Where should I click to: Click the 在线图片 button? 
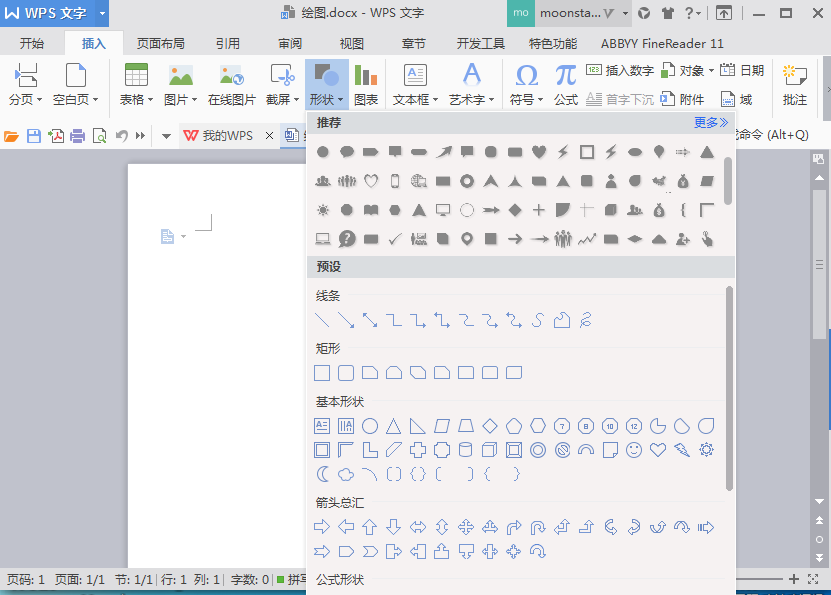[232, 84]
